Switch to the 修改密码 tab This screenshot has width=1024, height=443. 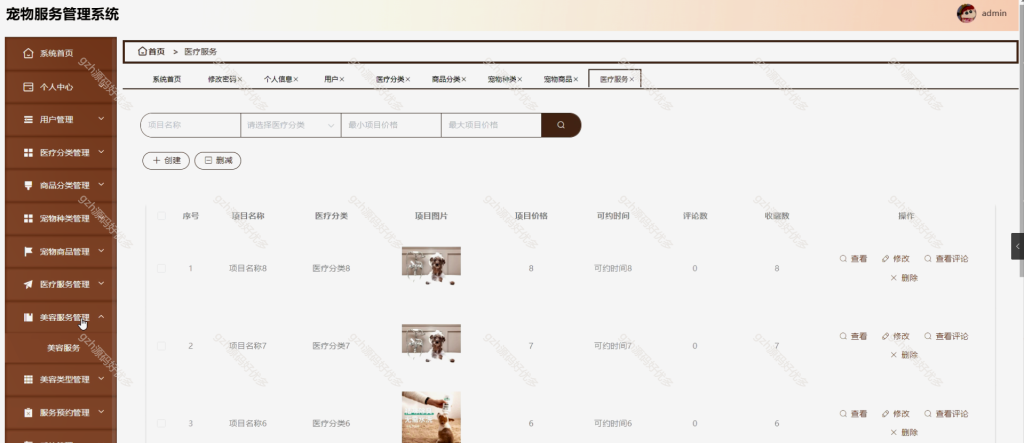click(221, 79)
